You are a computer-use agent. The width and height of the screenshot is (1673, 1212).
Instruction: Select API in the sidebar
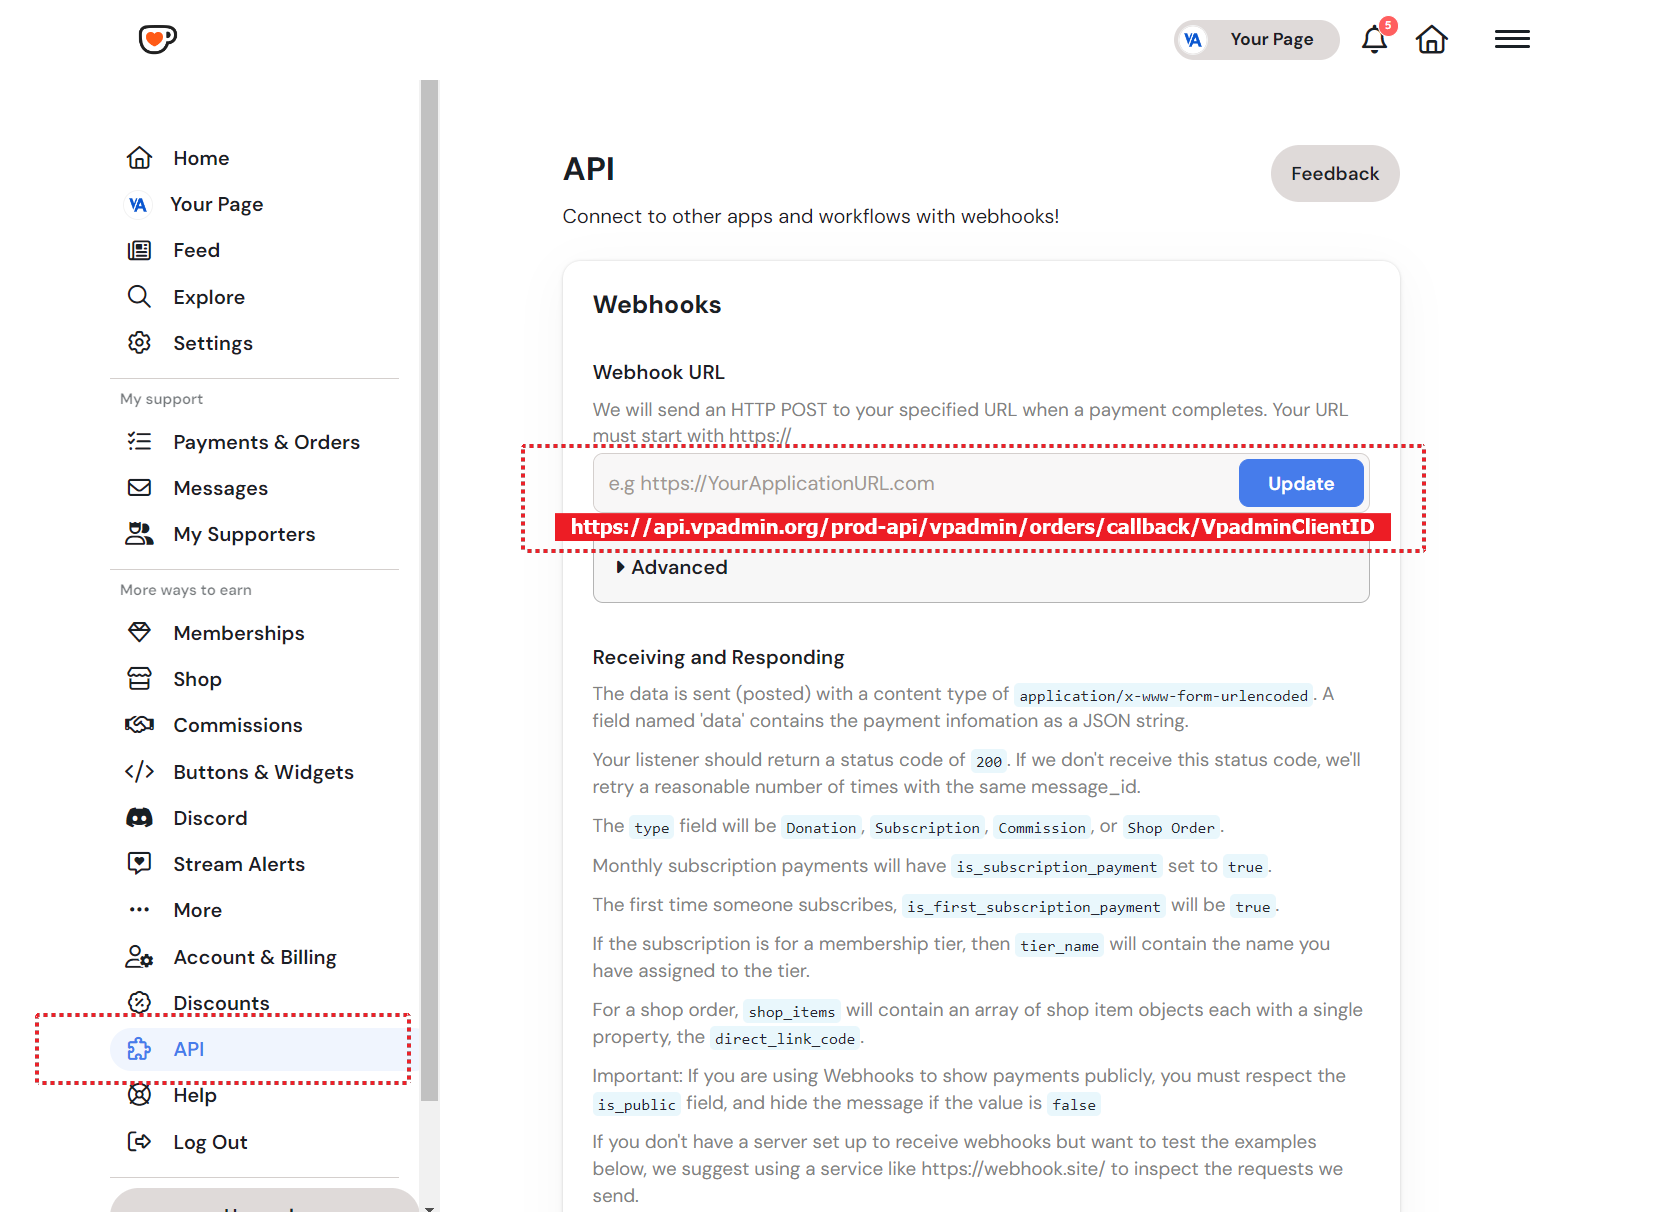coord(189,1049)
